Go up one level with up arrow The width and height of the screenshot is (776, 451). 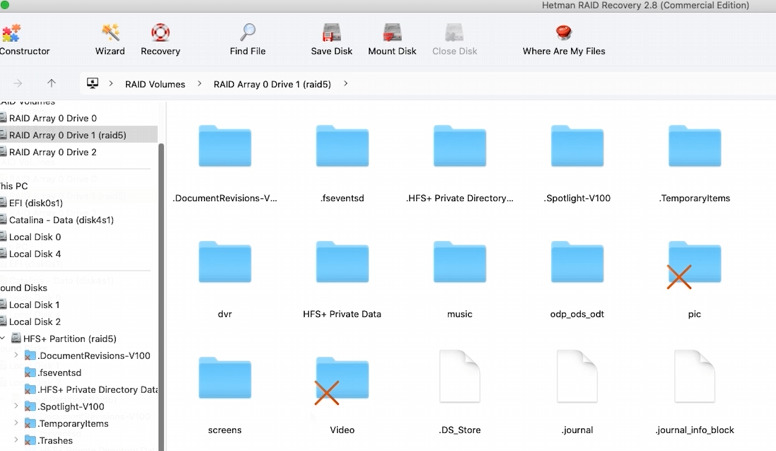[51, 84]
